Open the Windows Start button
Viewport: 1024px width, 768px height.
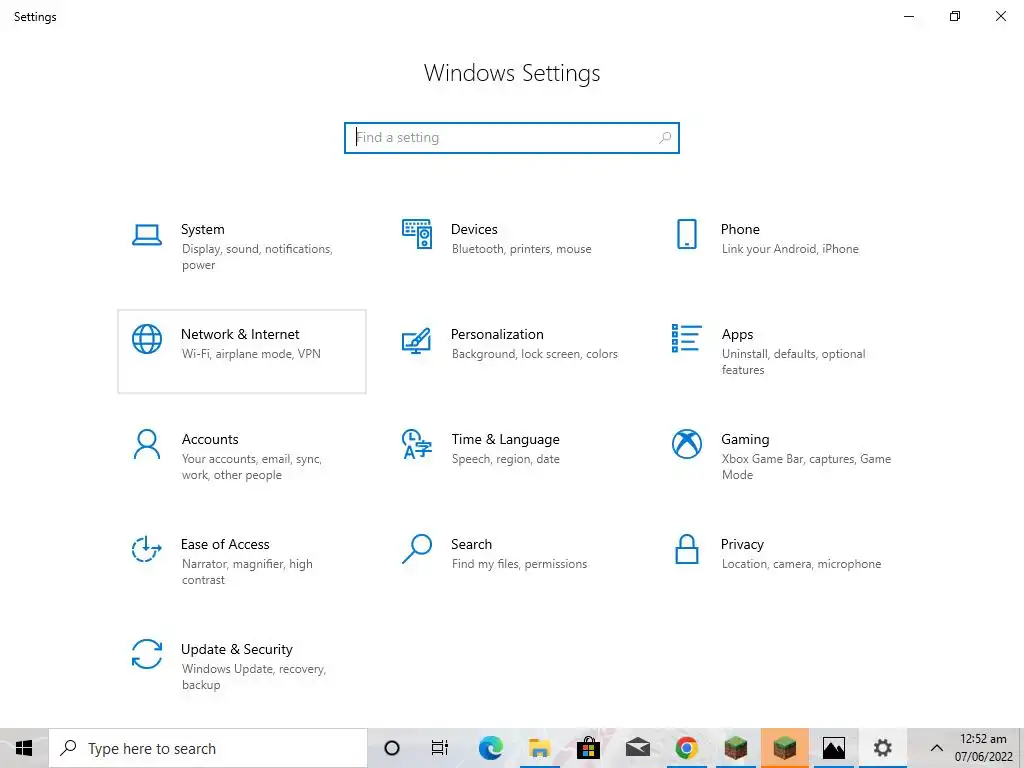(24, 748)
